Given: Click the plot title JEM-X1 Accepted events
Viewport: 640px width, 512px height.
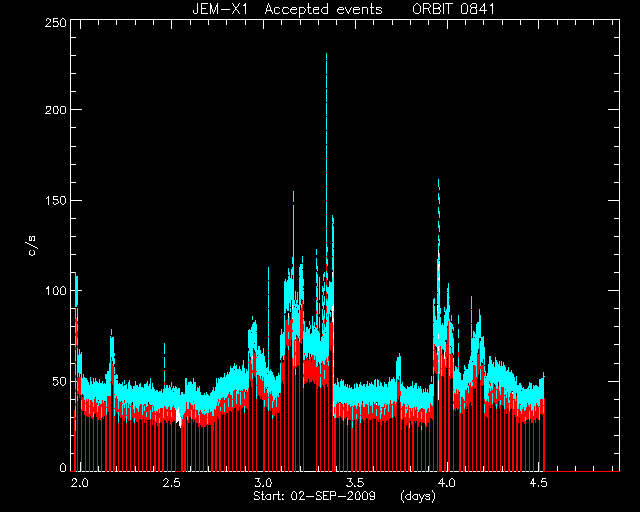Looking at the screenshot, I should (287, 9).
